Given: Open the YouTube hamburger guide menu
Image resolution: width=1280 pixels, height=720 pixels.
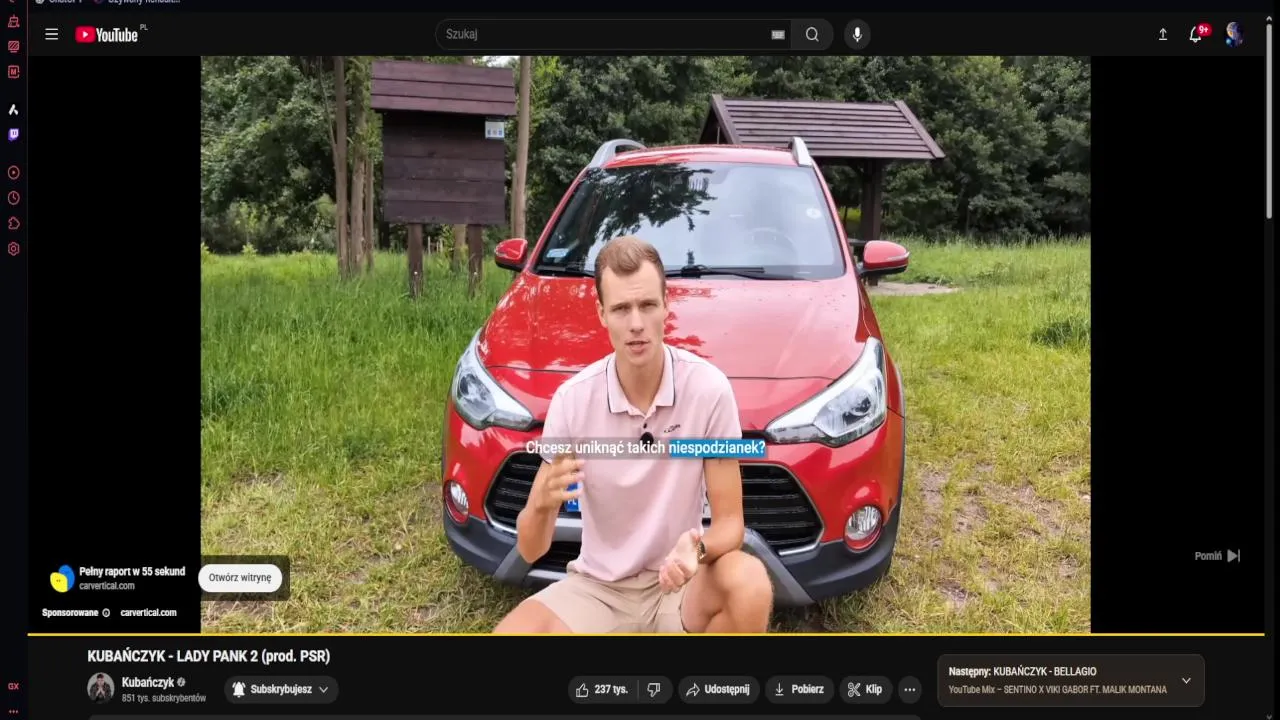Looking at the screenshot, I should (51, 34).
